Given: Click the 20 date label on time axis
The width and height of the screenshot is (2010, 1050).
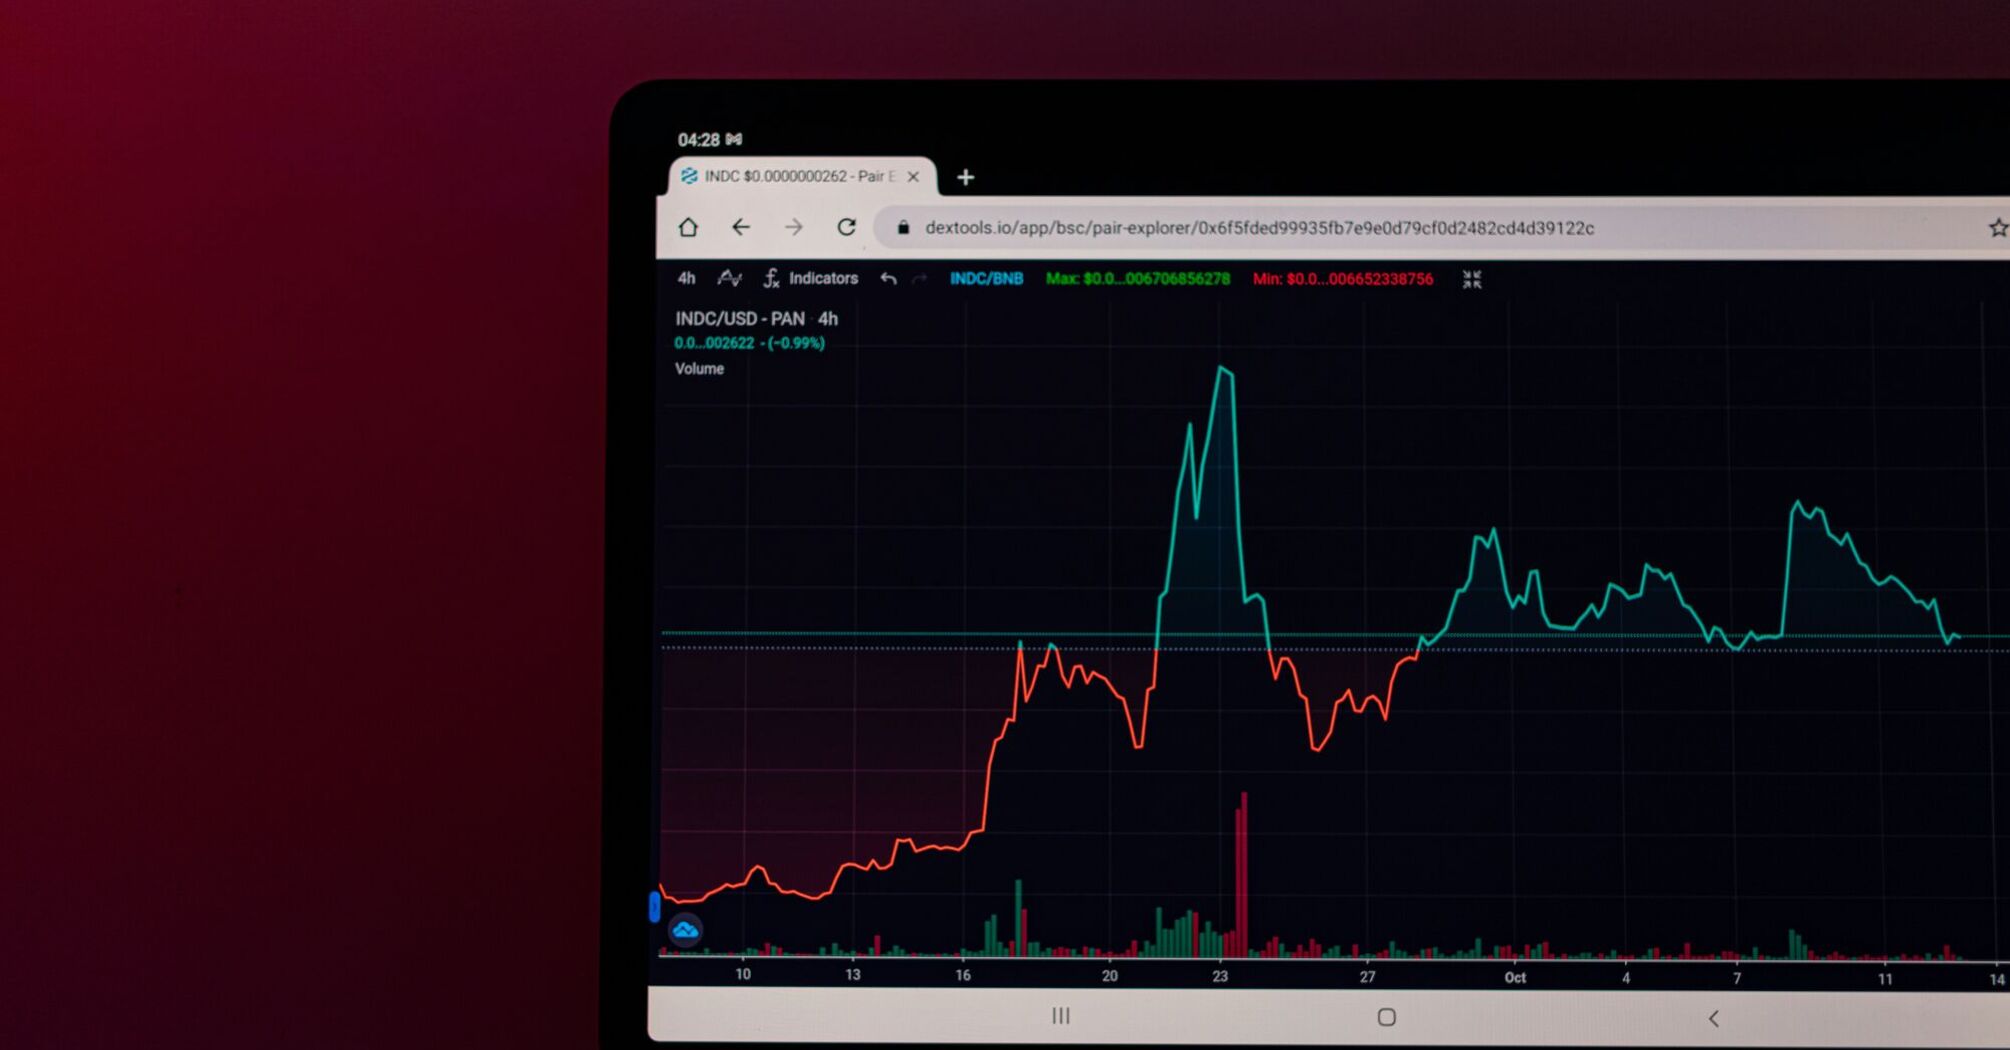Looking at the screenshot, I should (1109, 975).
